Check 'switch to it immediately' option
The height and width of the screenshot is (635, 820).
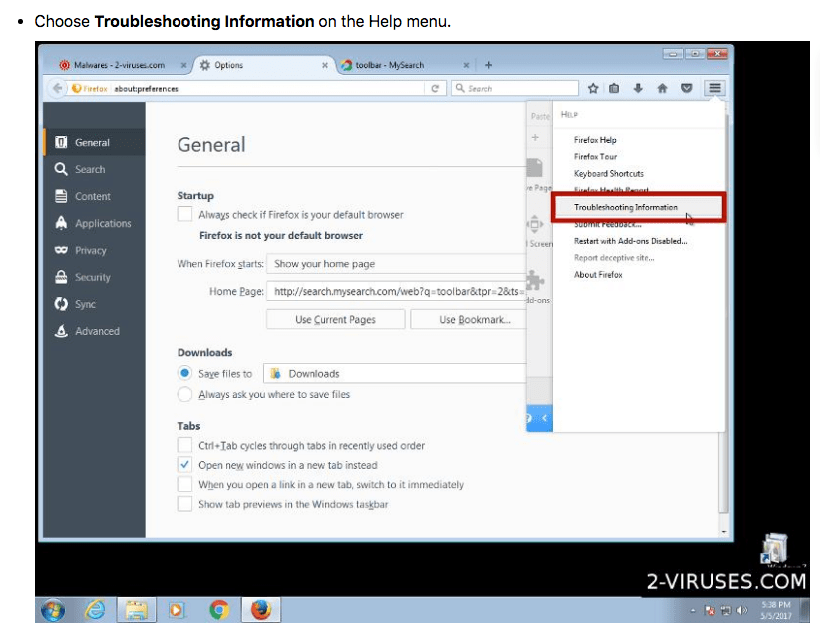185,484
